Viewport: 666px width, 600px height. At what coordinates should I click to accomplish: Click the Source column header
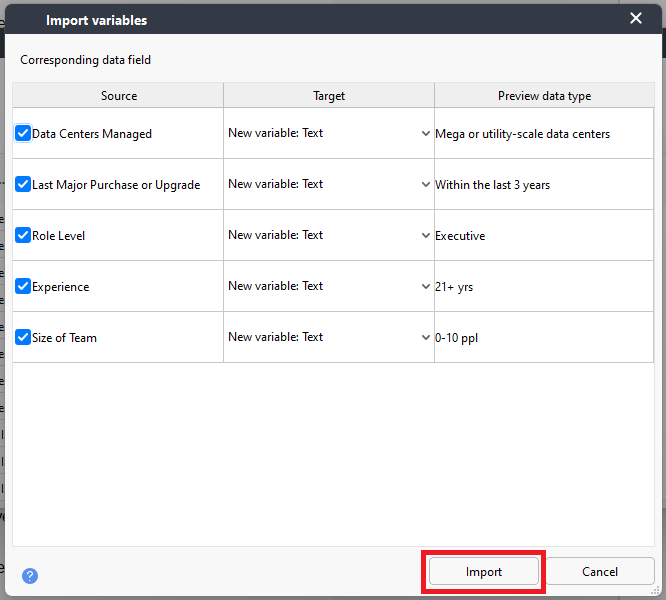click(118, 96)
